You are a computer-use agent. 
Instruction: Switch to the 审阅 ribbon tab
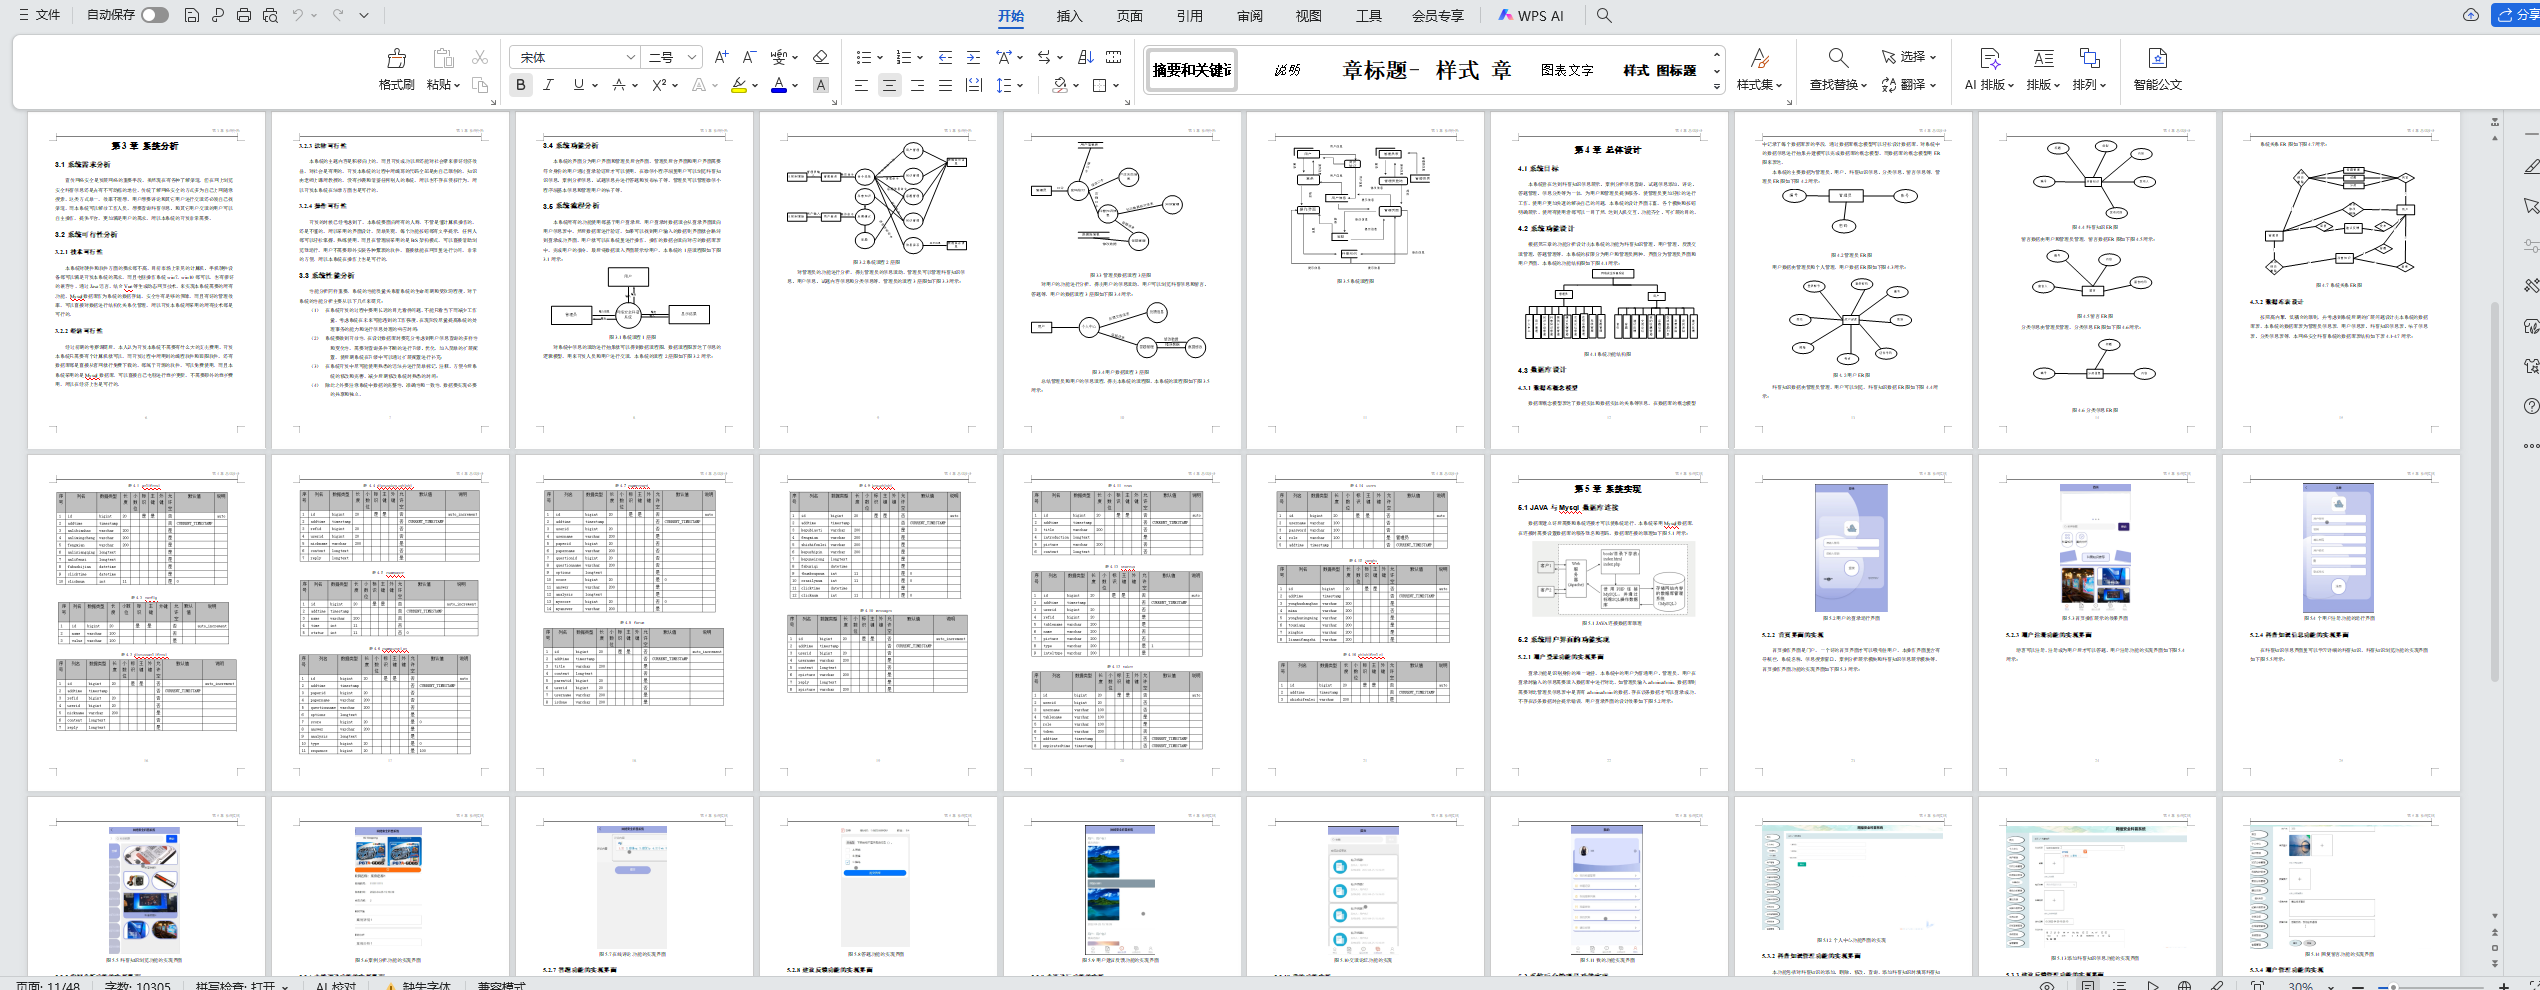click(x=1249, y=16)
